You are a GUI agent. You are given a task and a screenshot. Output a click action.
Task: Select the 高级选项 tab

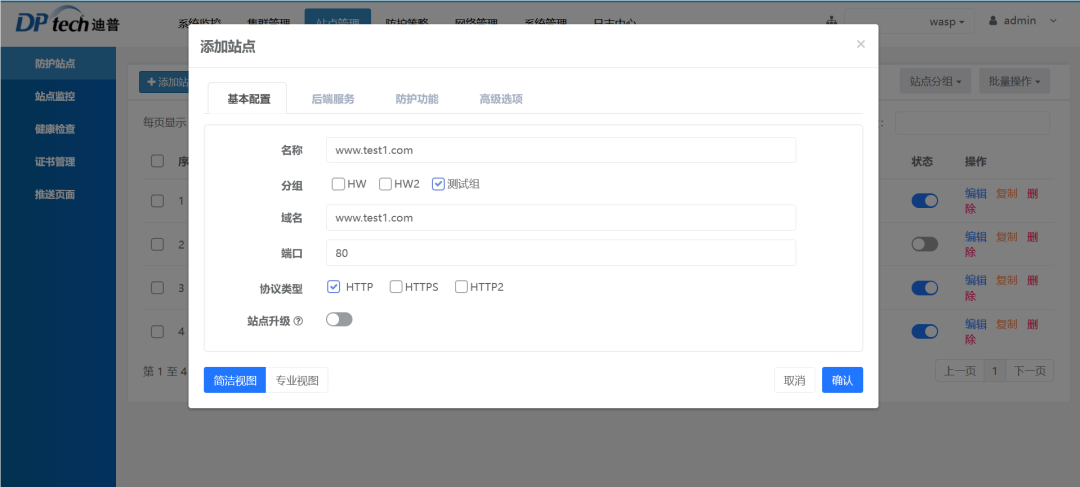[x=501, y=99]
